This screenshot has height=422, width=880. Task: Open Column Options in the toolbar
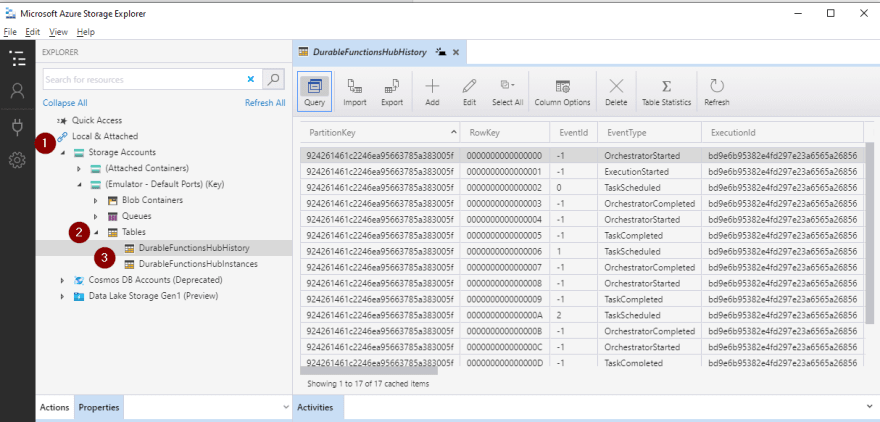(562, 91)
